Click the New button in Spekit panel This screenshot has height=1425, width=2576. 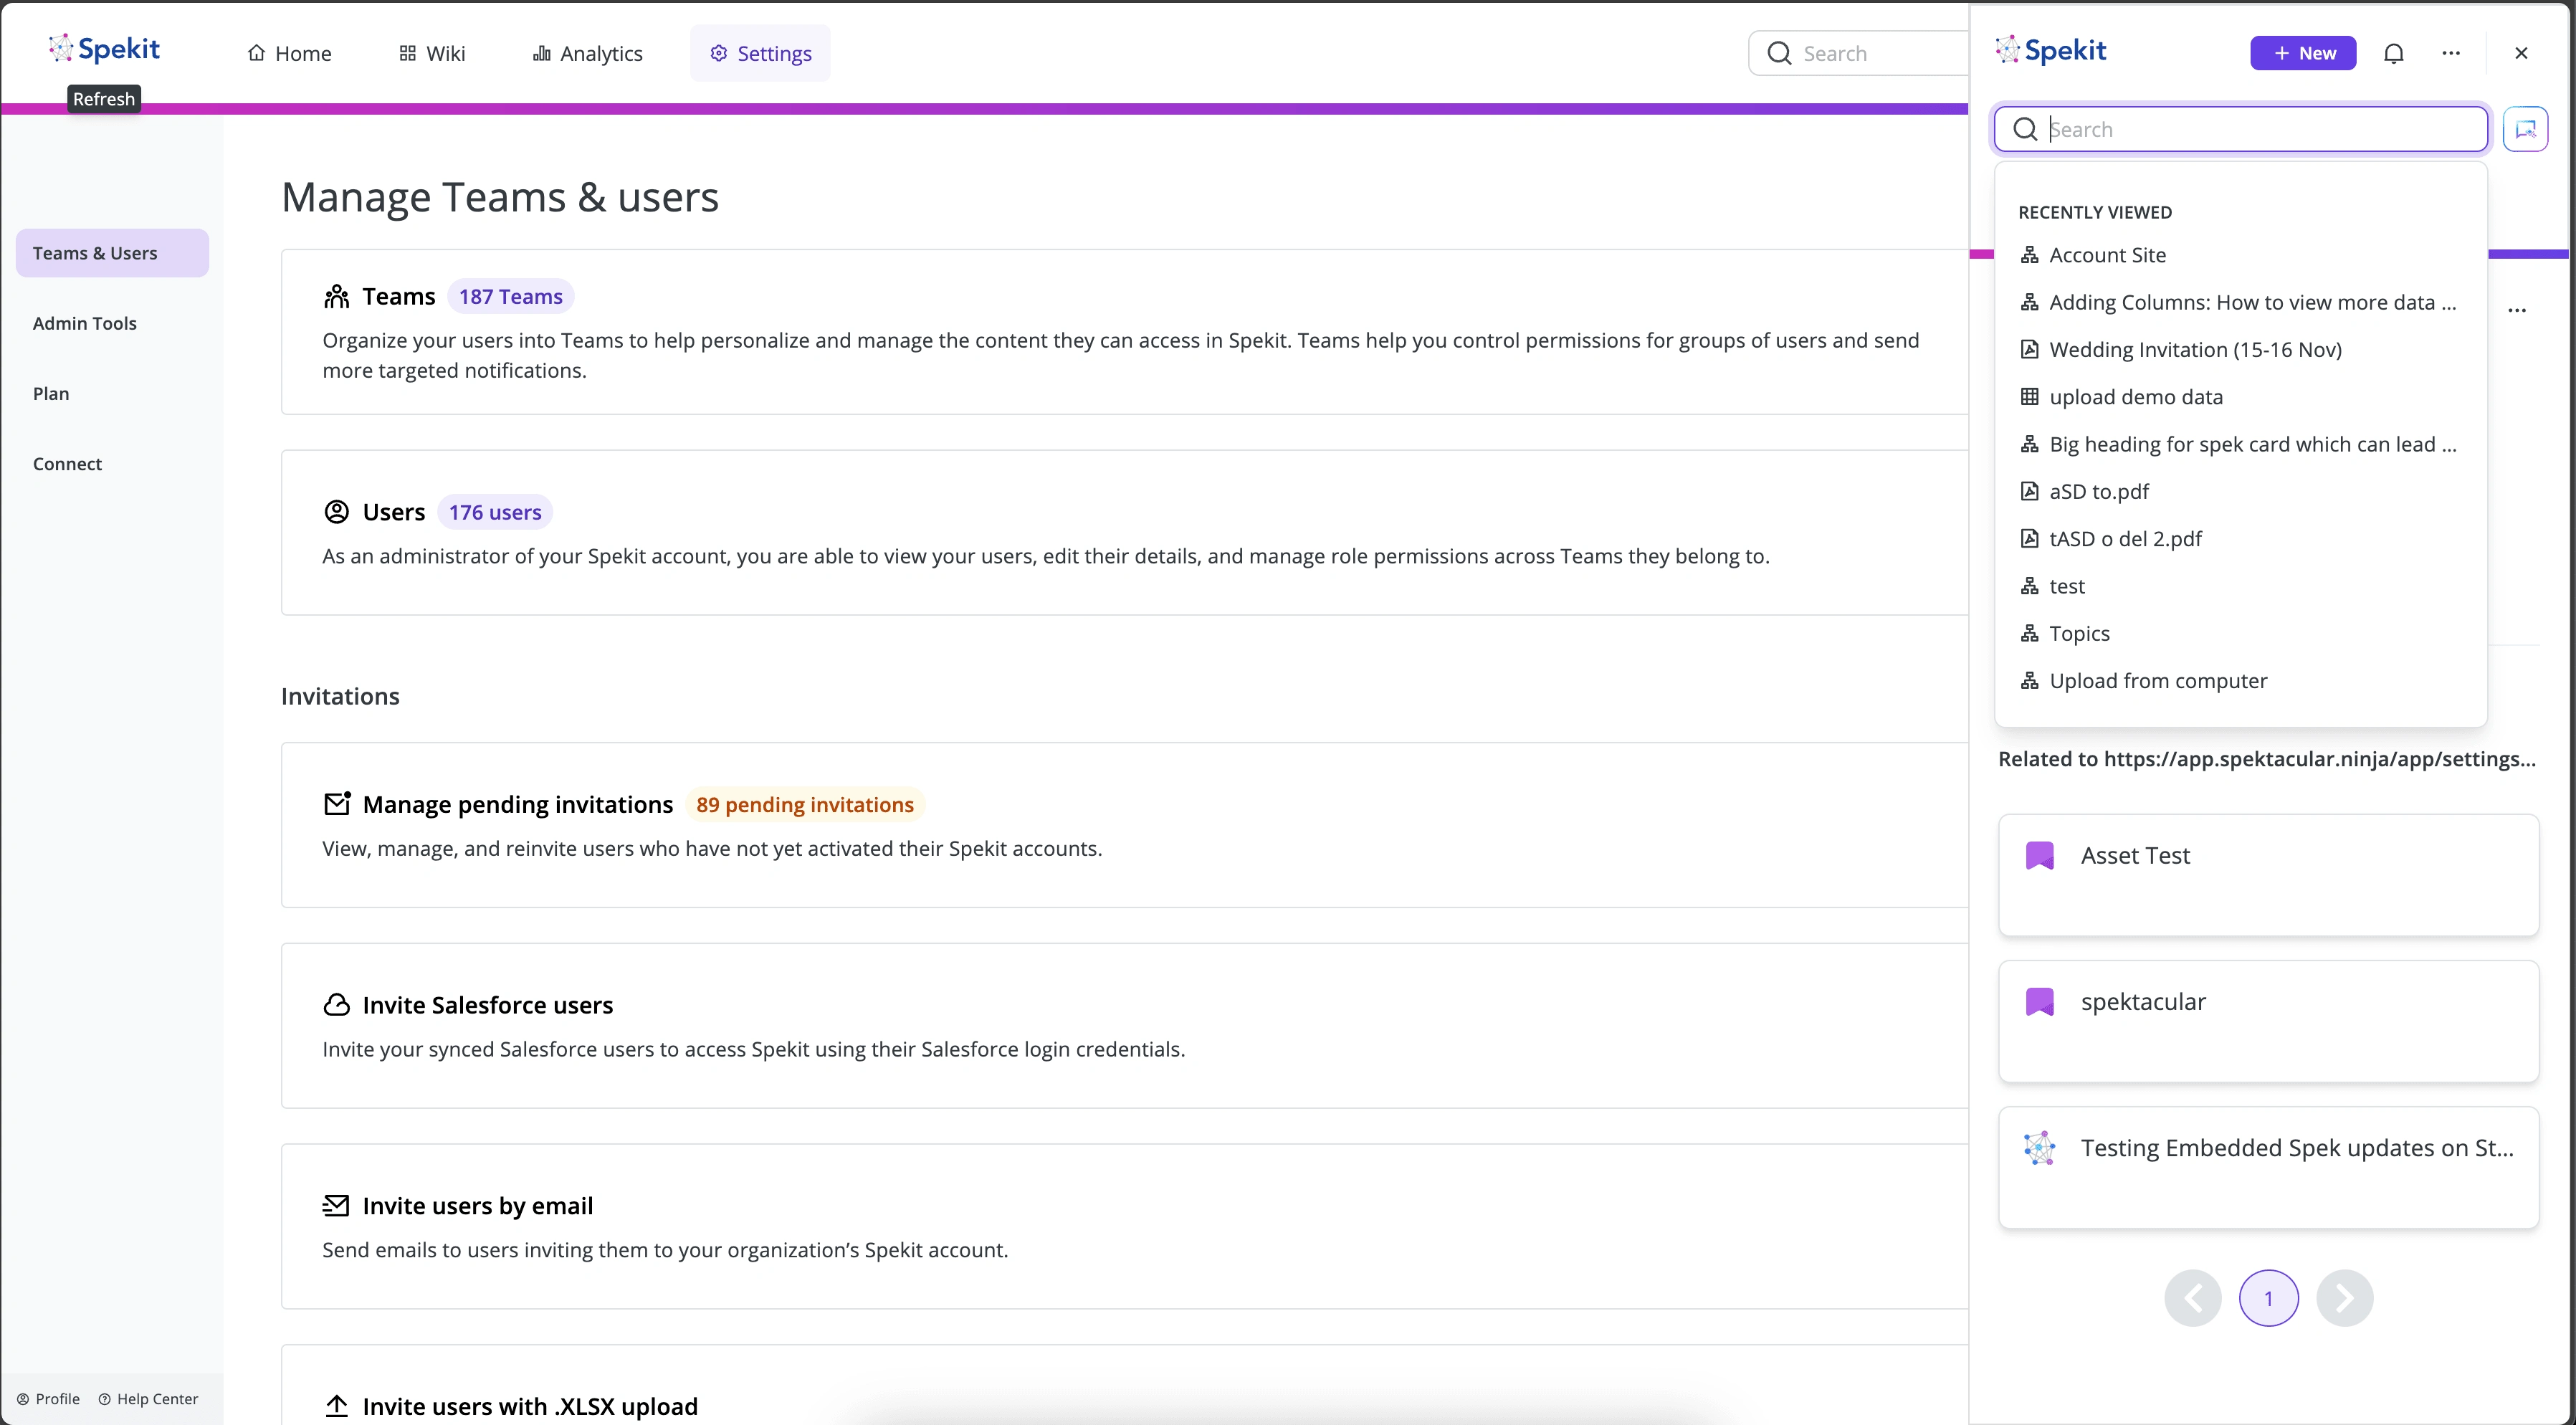2303,53
